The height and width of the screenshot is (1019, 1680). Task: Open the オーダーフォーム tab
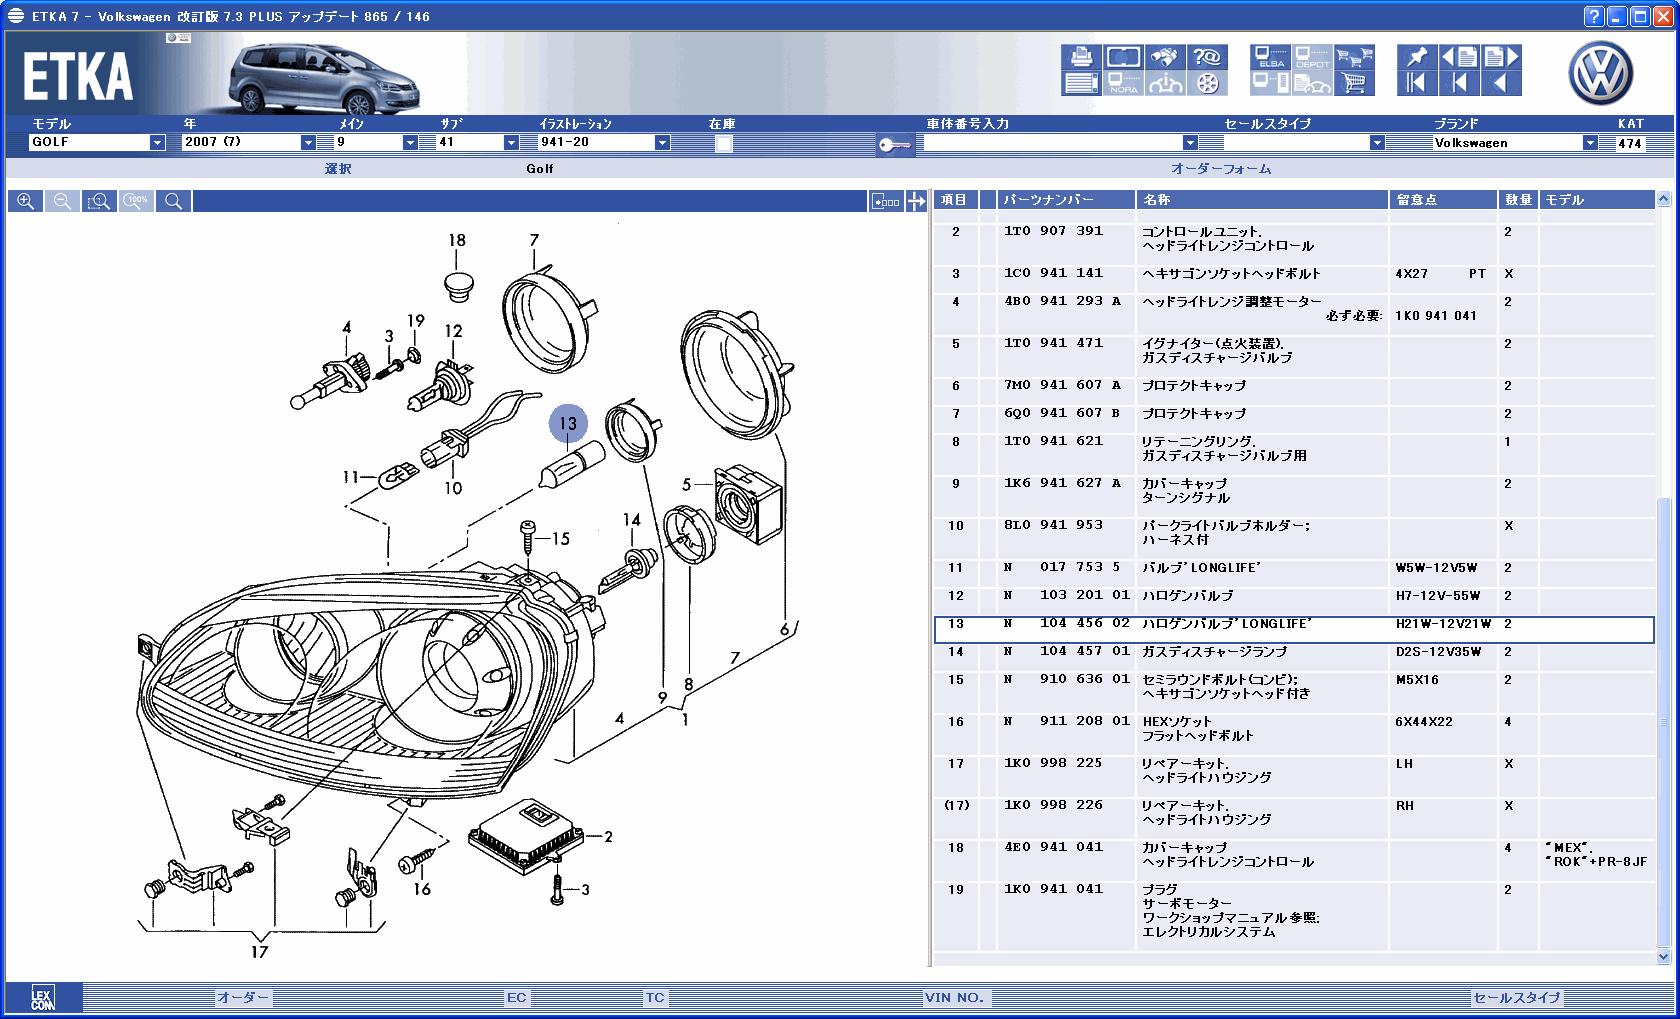tap(1221, 169)
